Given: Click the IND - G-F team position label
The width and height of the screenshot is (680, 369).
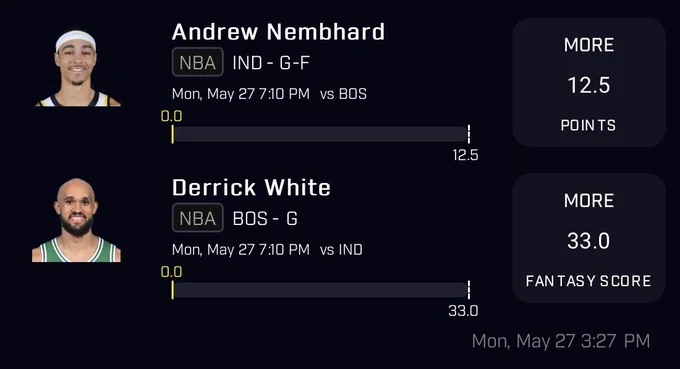Looking at the screenshot, I should pyautogui.click(x=271, y=63).
